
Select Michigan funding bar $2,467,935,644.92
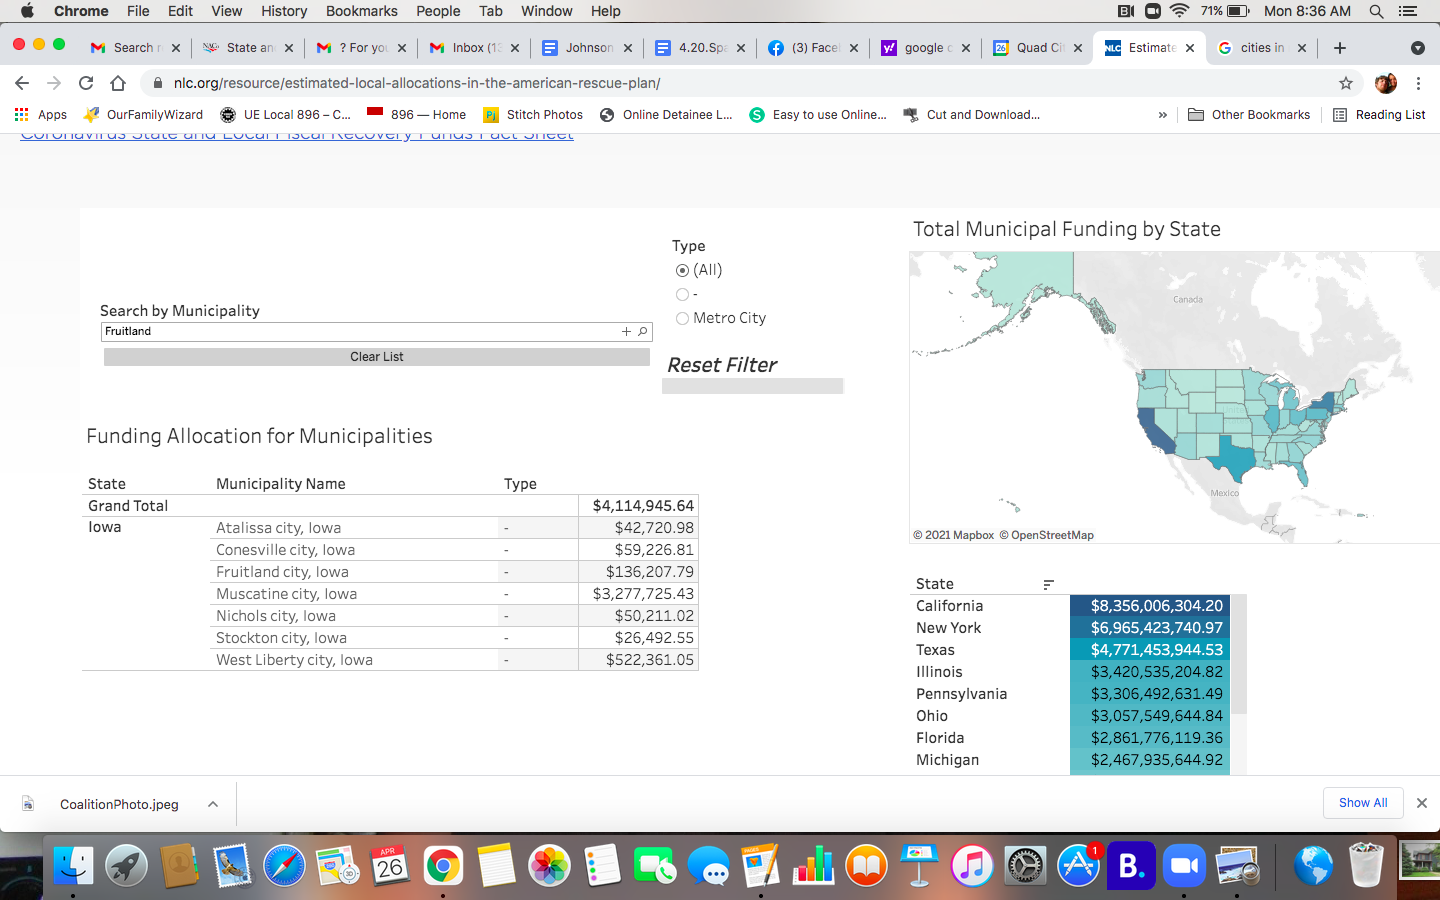[1150, 760]
